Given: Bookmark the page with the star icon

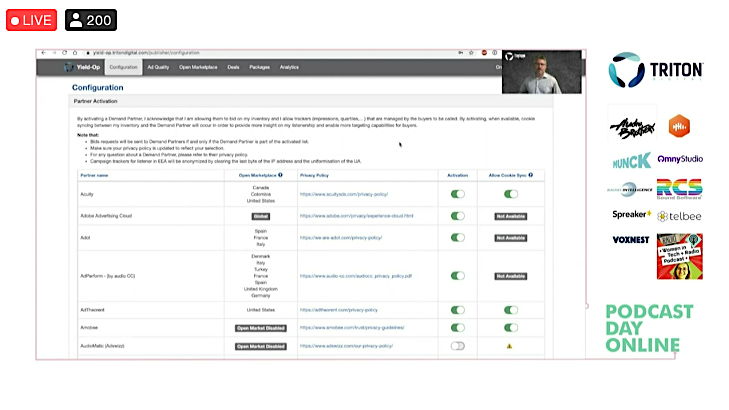Looking at the screenshot, I should (471, 53).
